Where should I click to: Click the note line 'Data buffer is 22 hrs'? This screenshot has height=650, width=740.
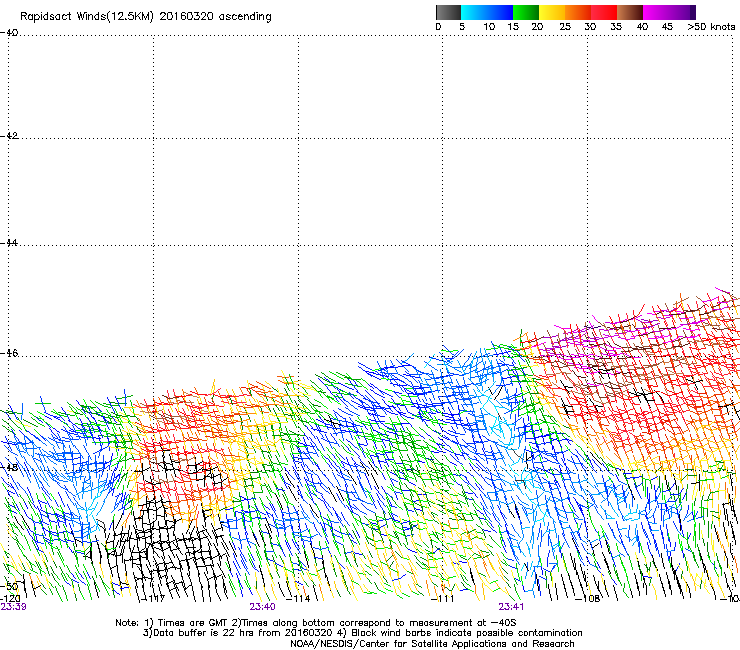point(362,633)
